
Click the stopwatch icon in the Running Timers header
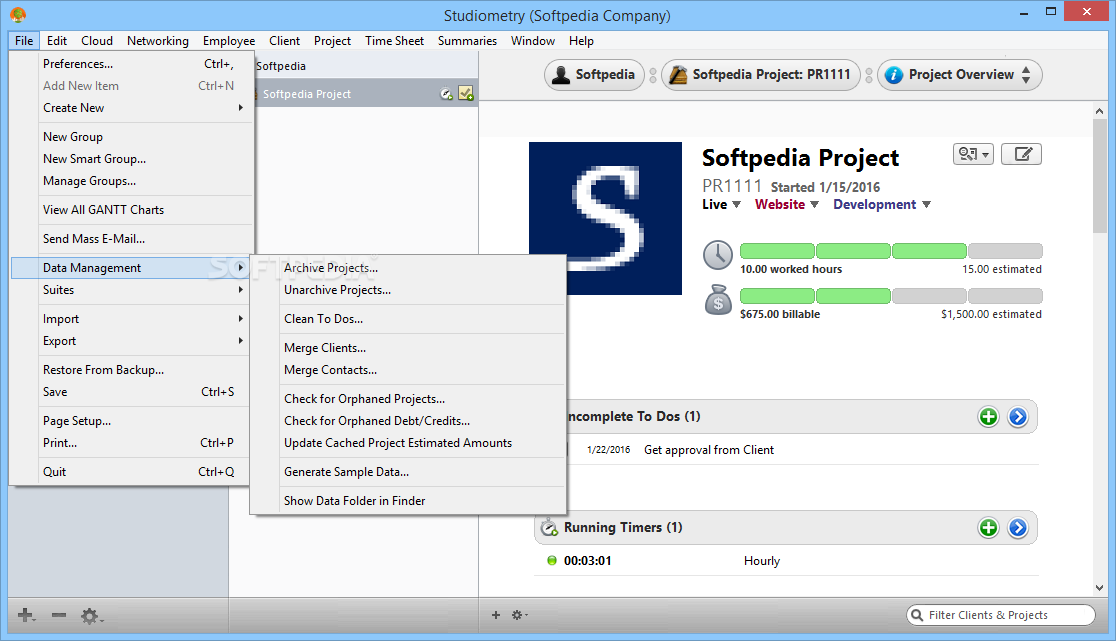(549, 527)
